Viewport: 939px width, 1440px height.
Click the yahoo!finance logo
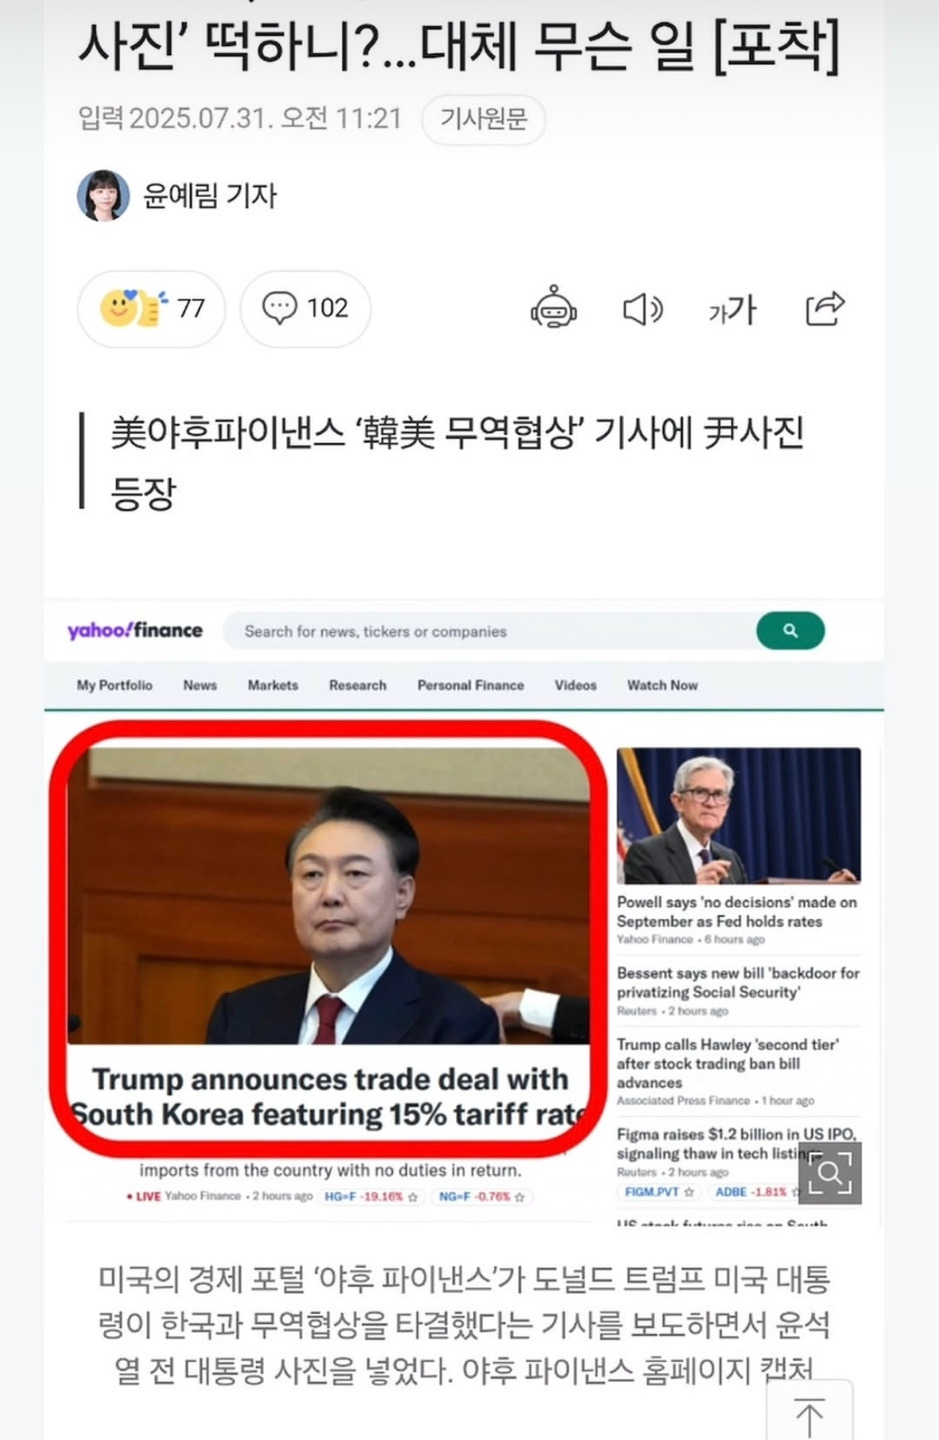click(x=135, y=631)
